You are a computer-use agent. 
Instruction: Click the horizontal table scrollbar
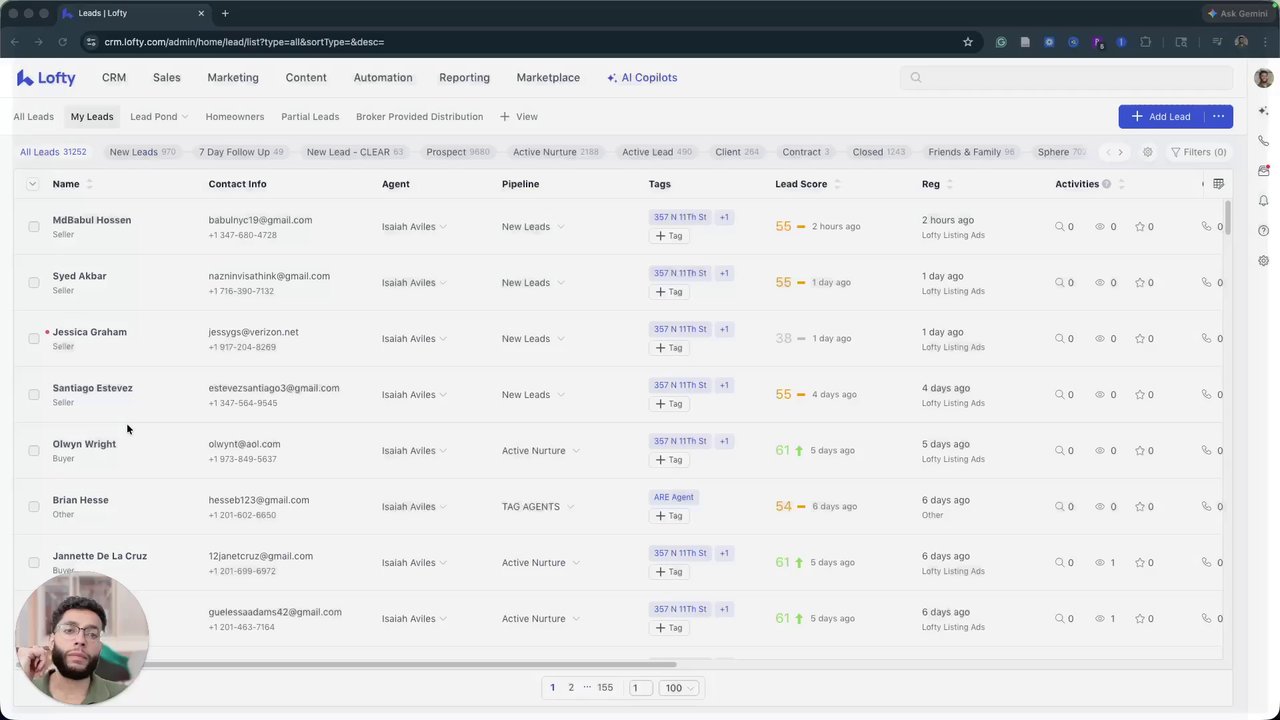[x=345, y=664]
